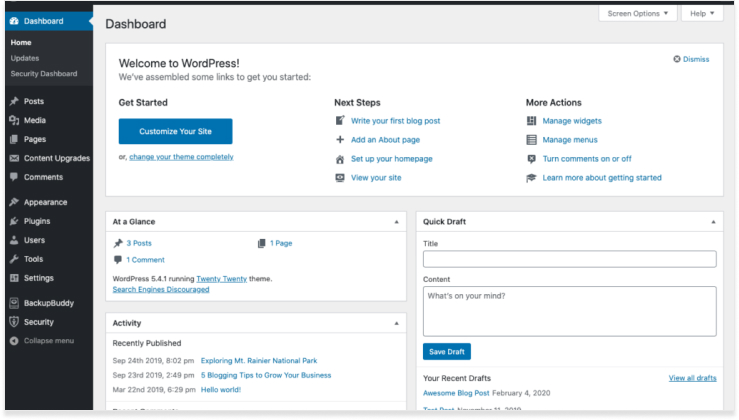The height and width of the screenshot is (420, 739).
Task: Follow the change your theme completely link
Action: (x=181, y=157)
